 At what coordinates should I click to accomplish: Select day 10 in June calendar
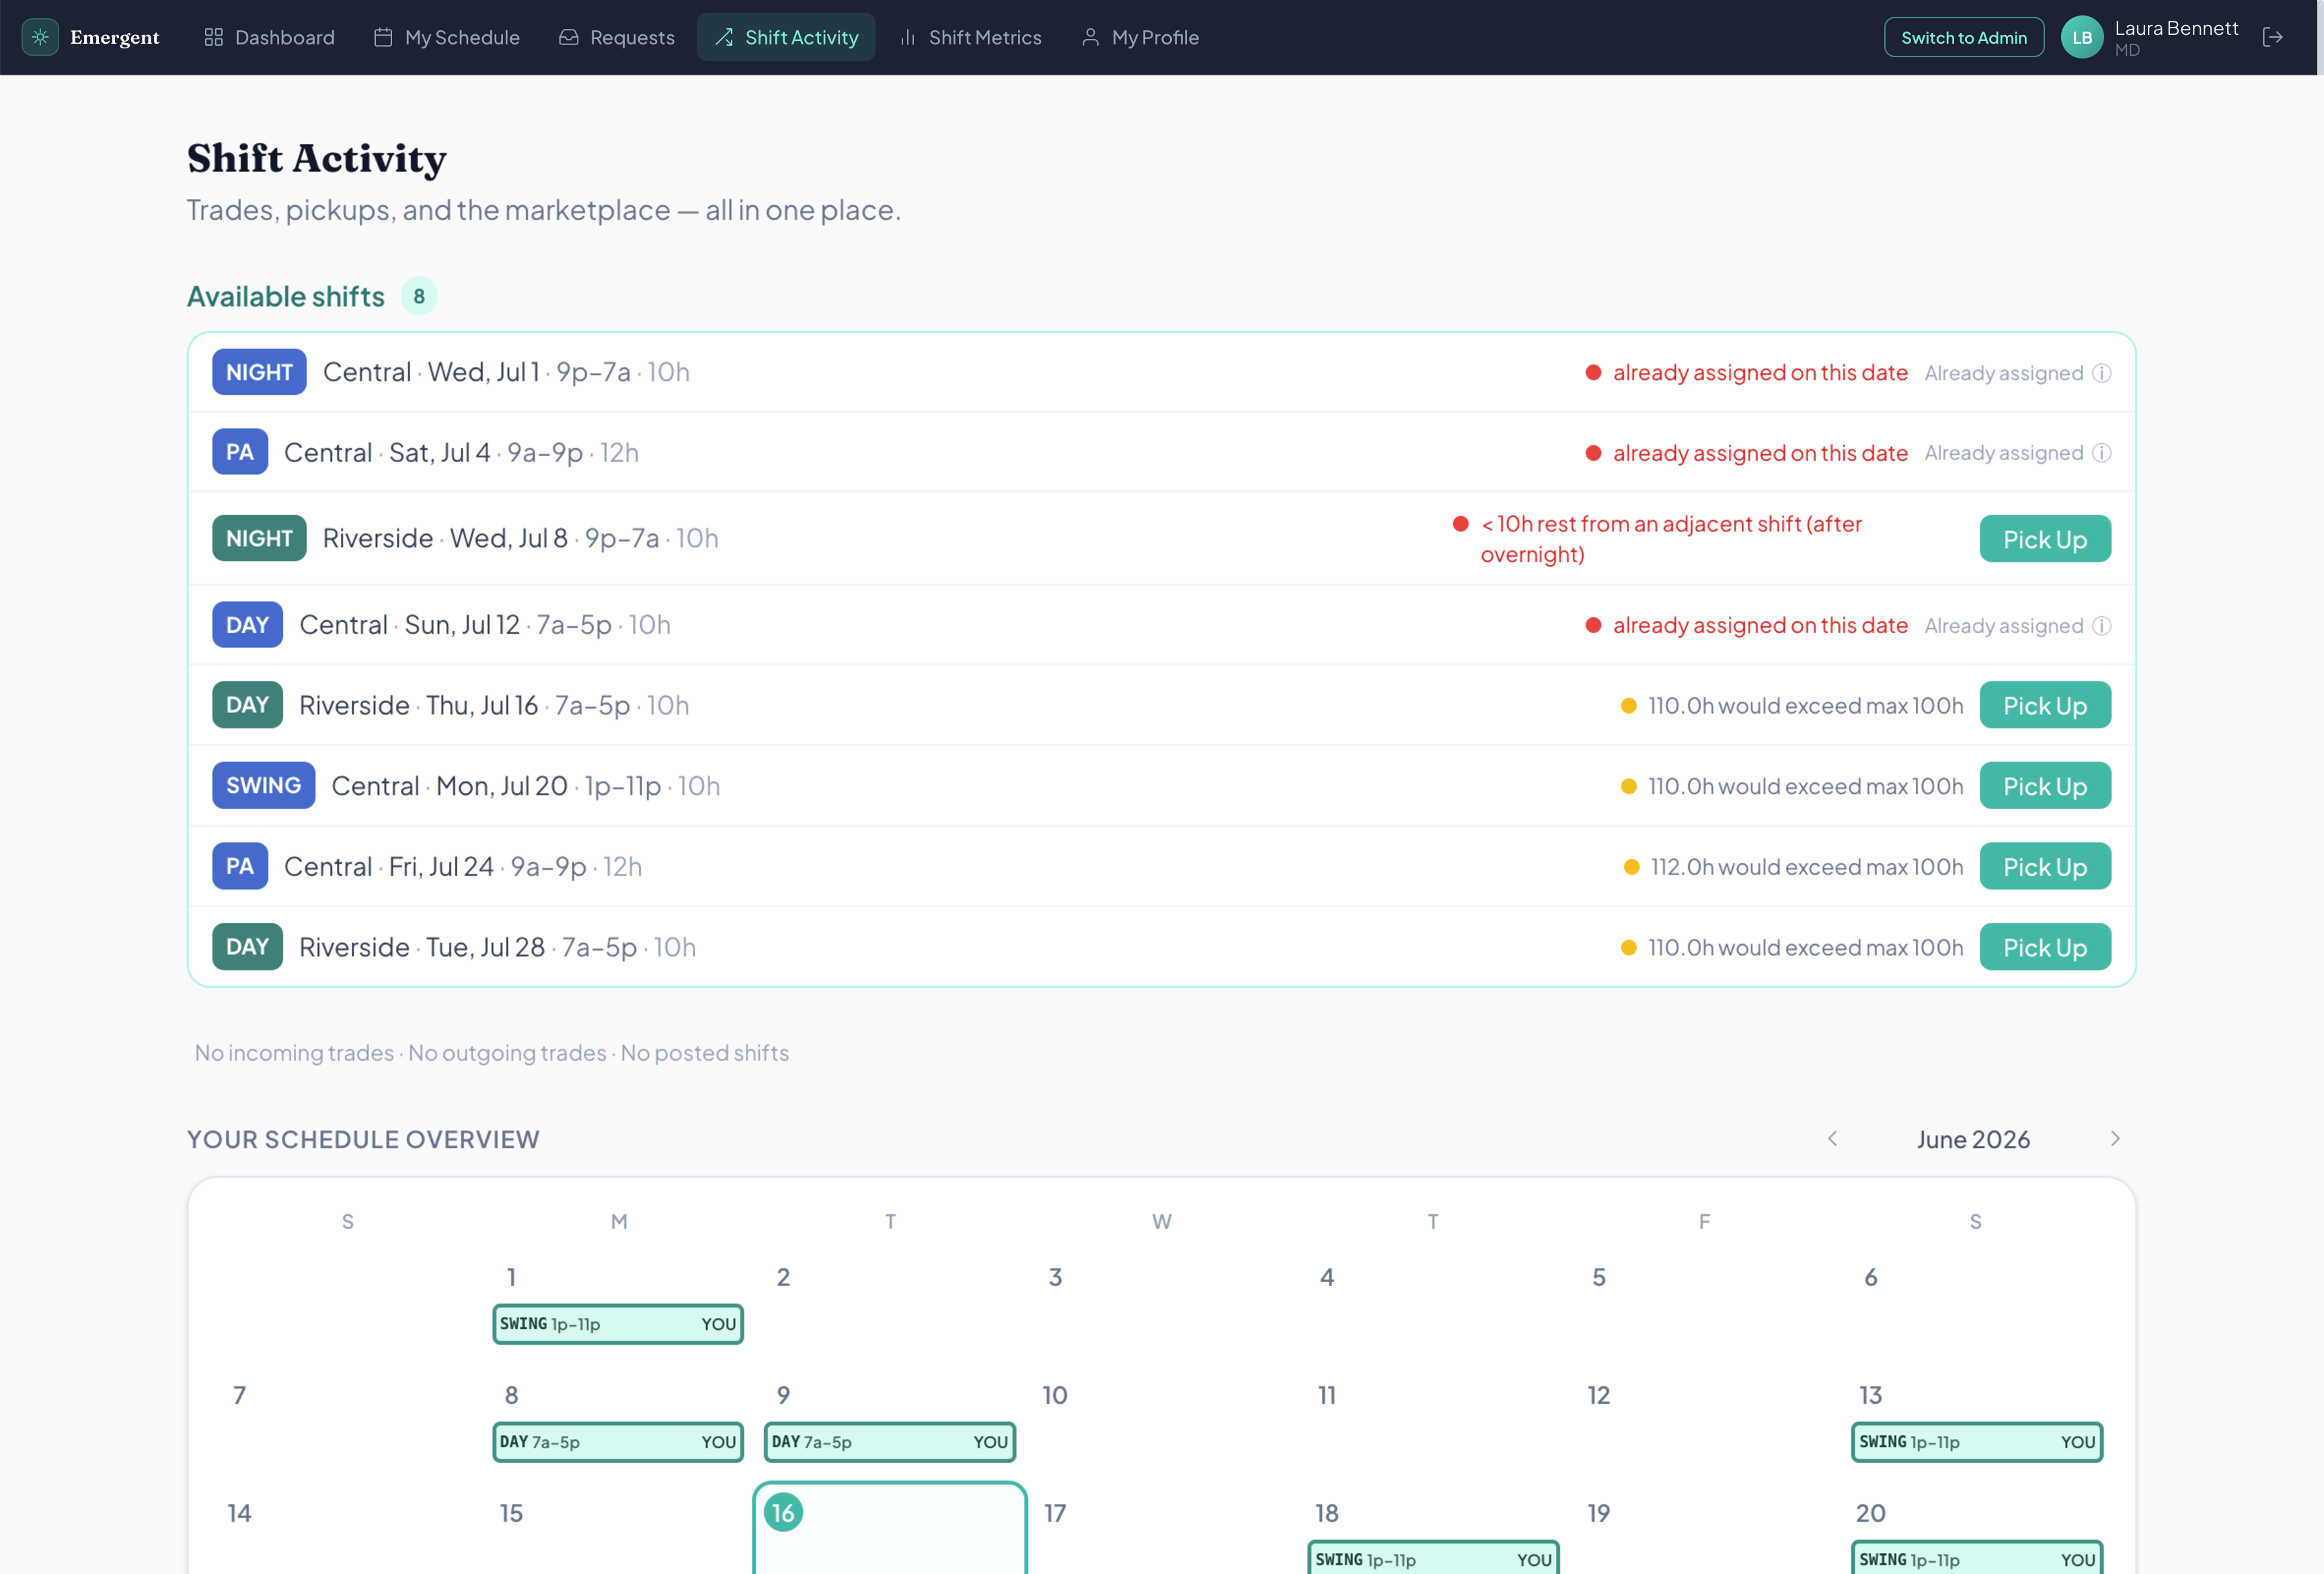(x=1055, y=1395)
